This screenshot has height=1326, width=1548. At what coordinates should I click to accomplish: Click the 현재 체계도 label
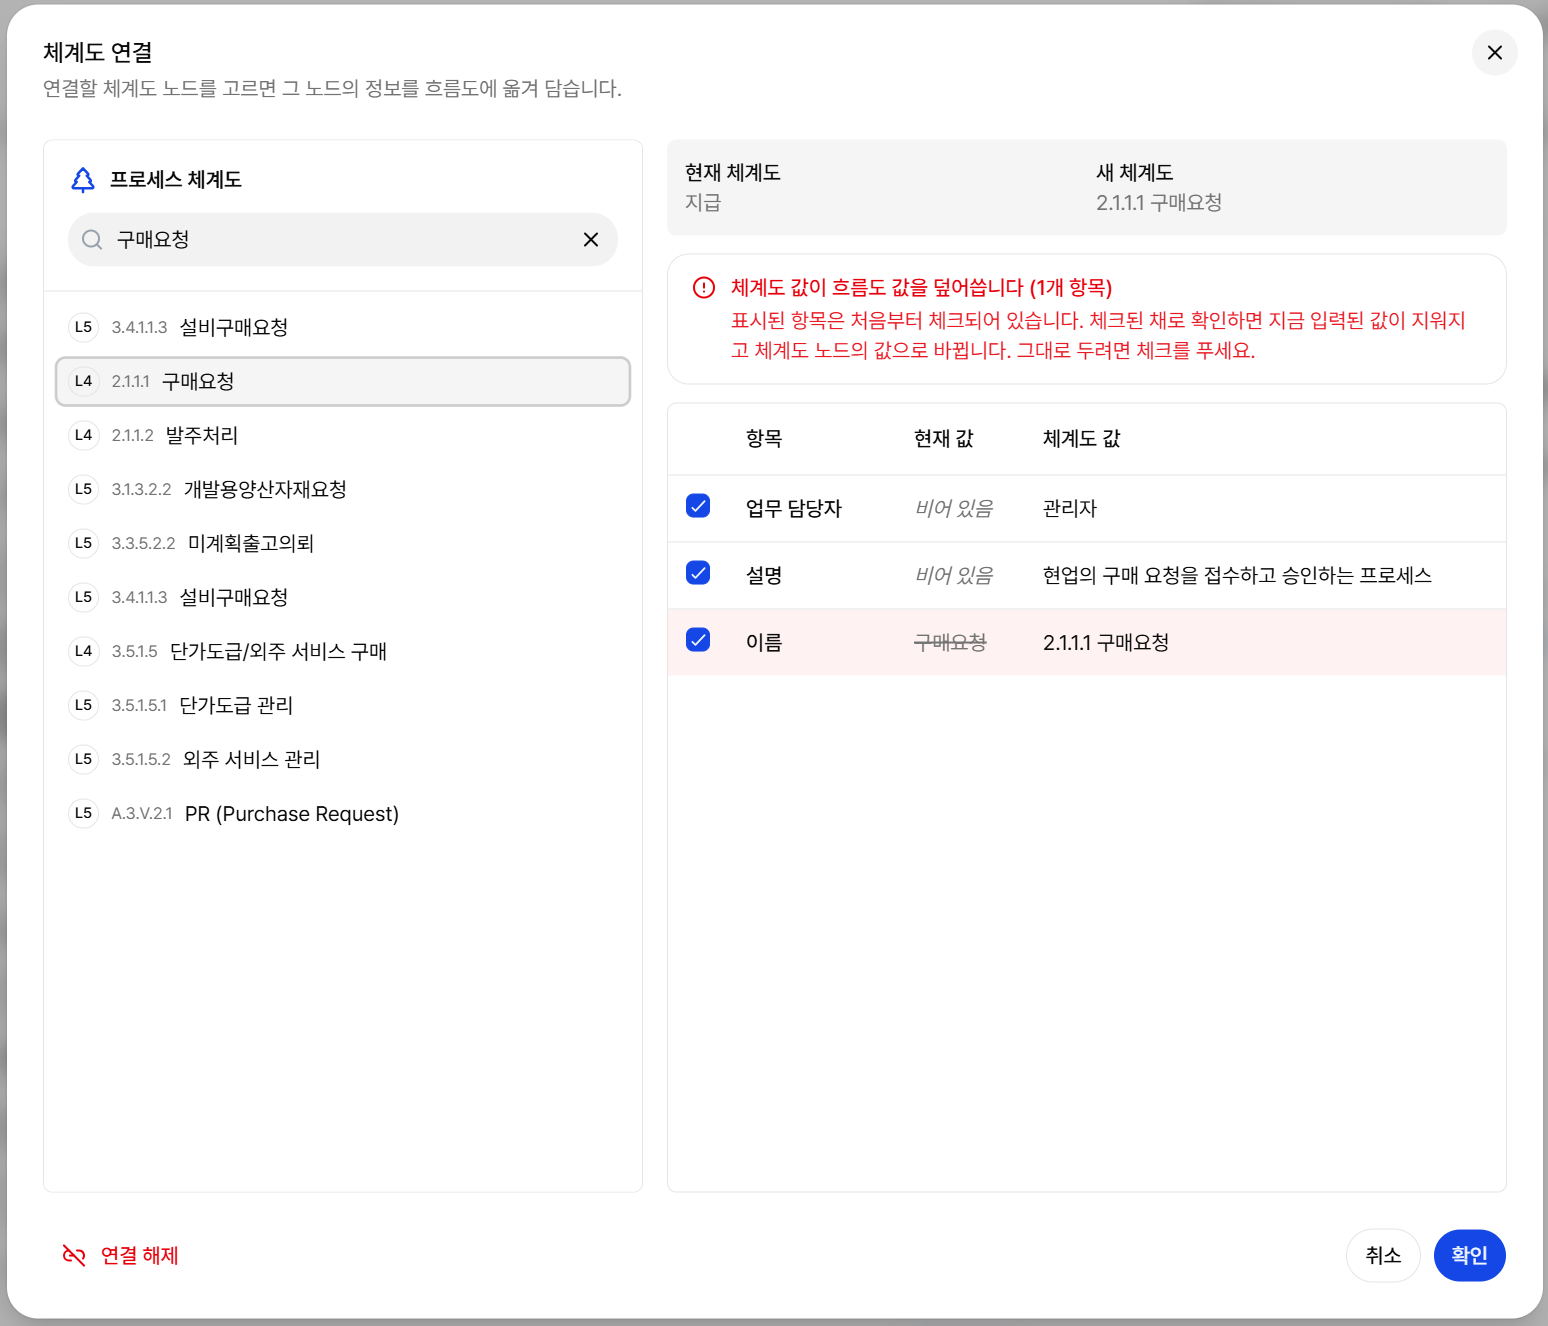click(x=732, y=172)
